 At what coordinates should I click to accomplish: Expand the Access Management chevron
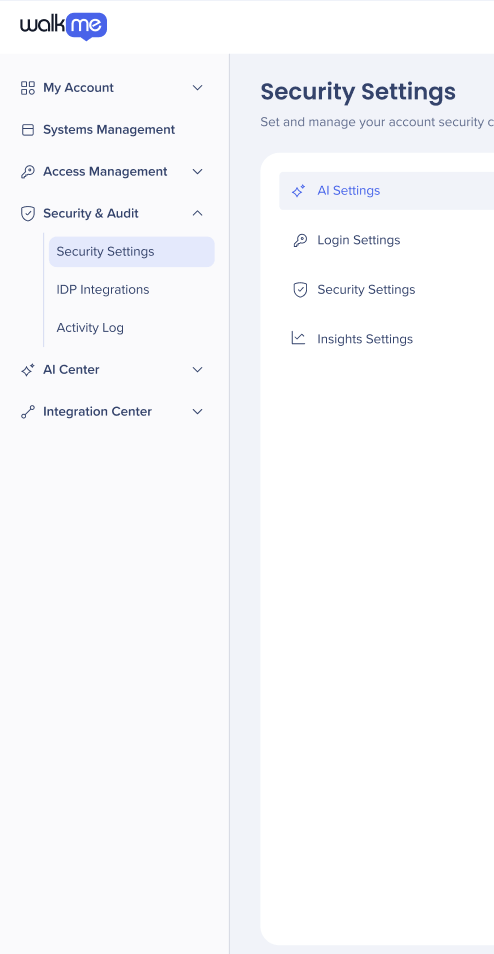(198, 172)
